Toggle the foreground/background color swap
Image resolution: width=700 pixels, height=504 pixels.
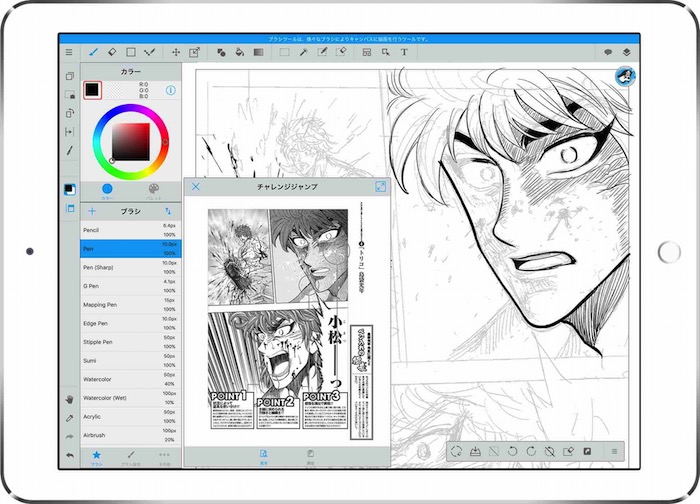pyautogui.click(x=70, y=189)
